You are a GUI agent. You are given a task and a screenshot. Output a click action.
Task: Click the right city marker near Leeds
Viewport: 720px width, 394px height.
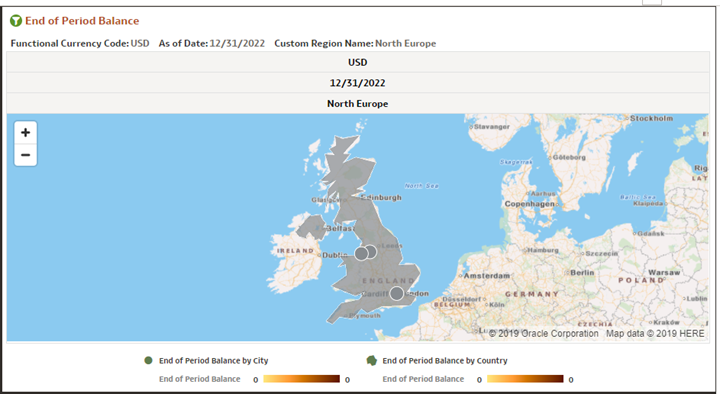click(x=371, y=251)
